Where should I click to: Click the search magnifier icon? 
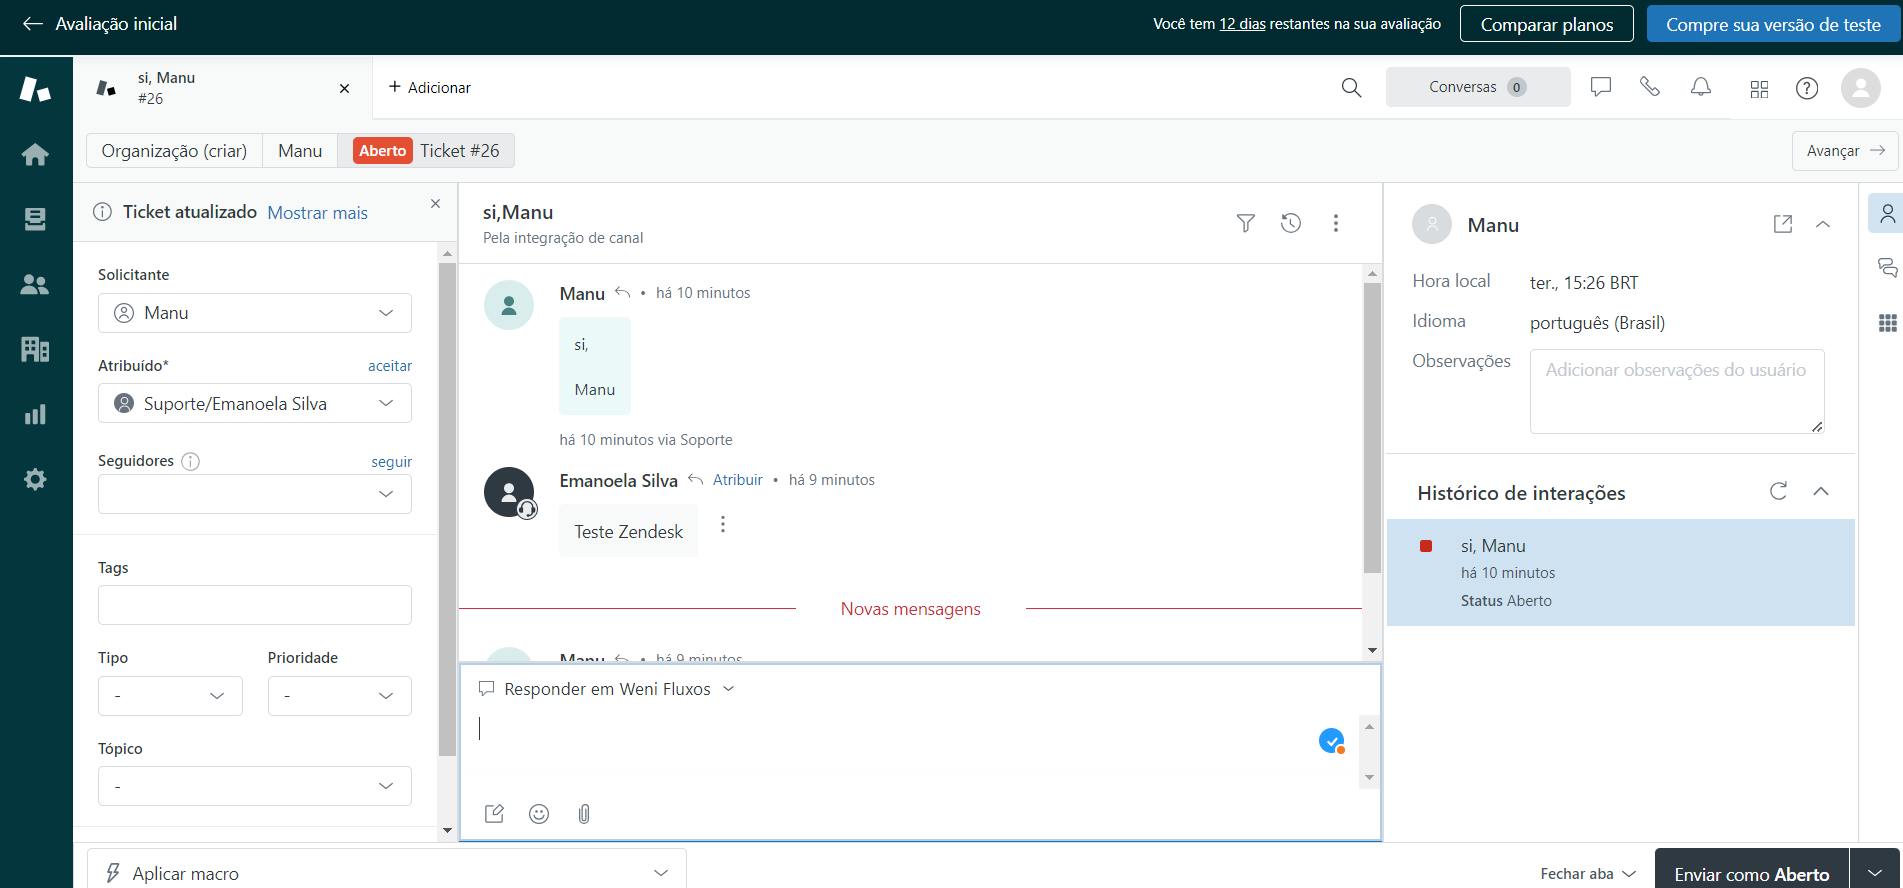(x=1351, y=88)
